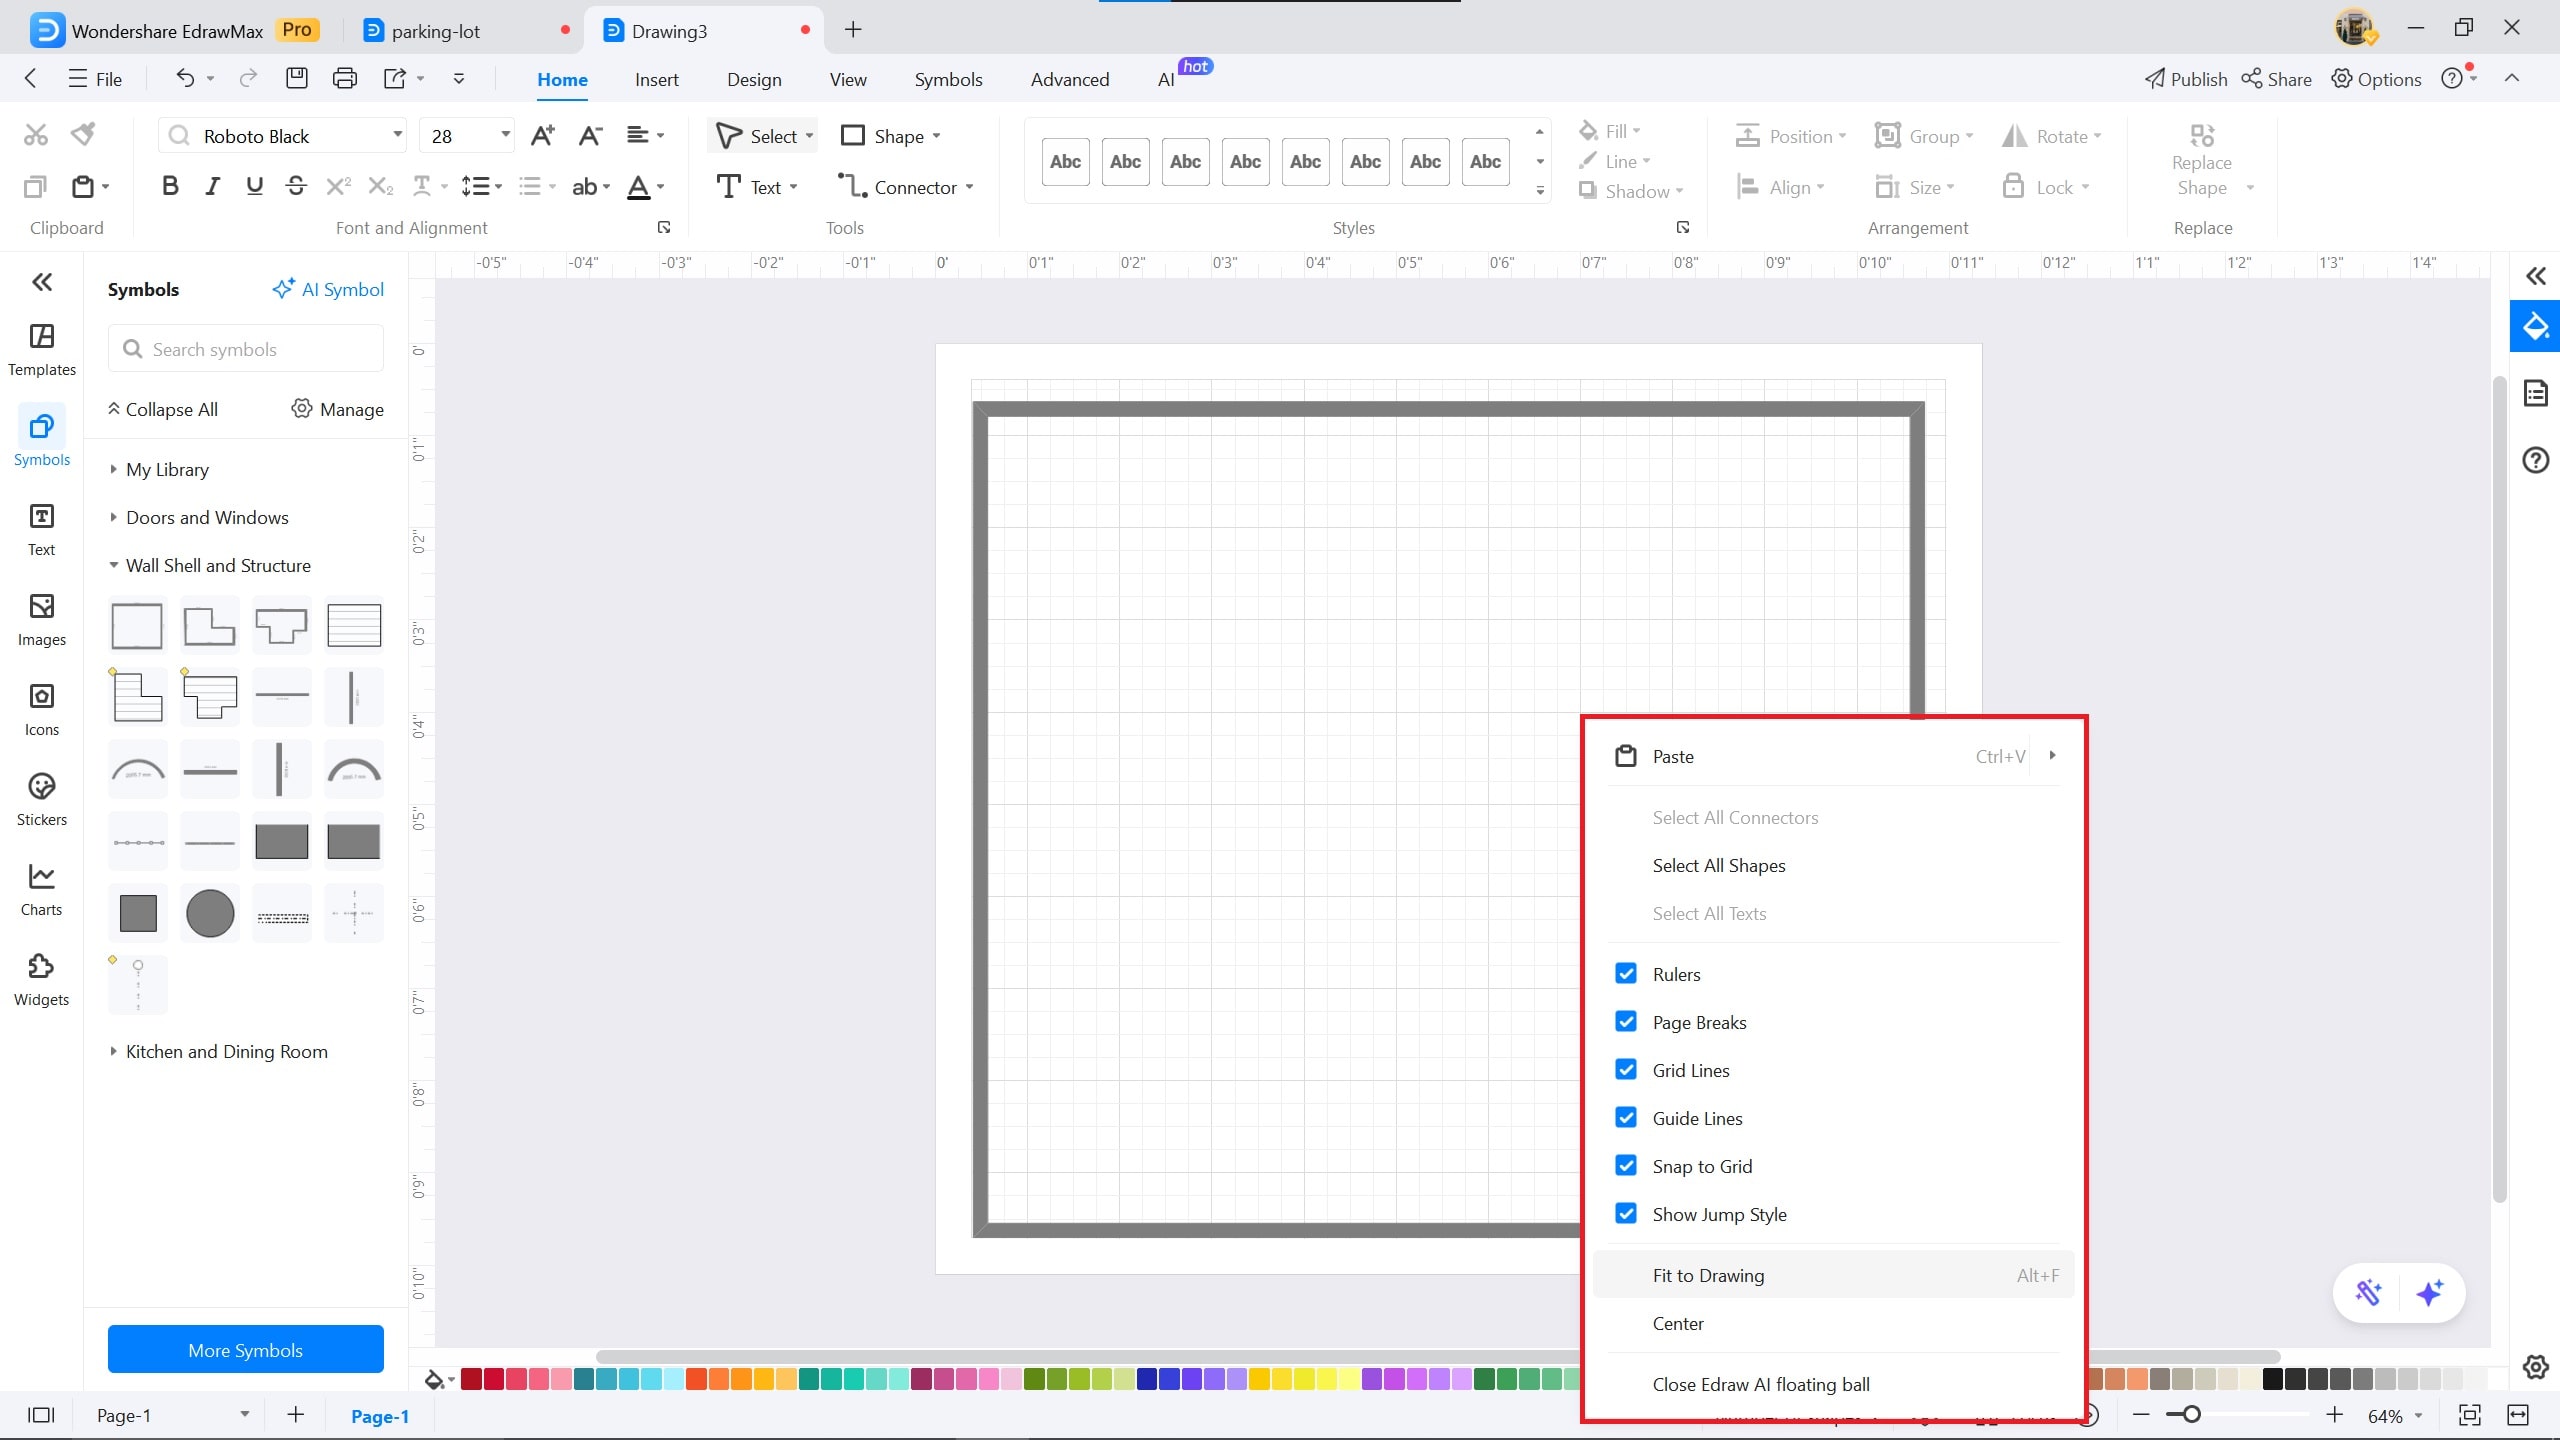Click the Search symbols field

[x=245, y=349]
